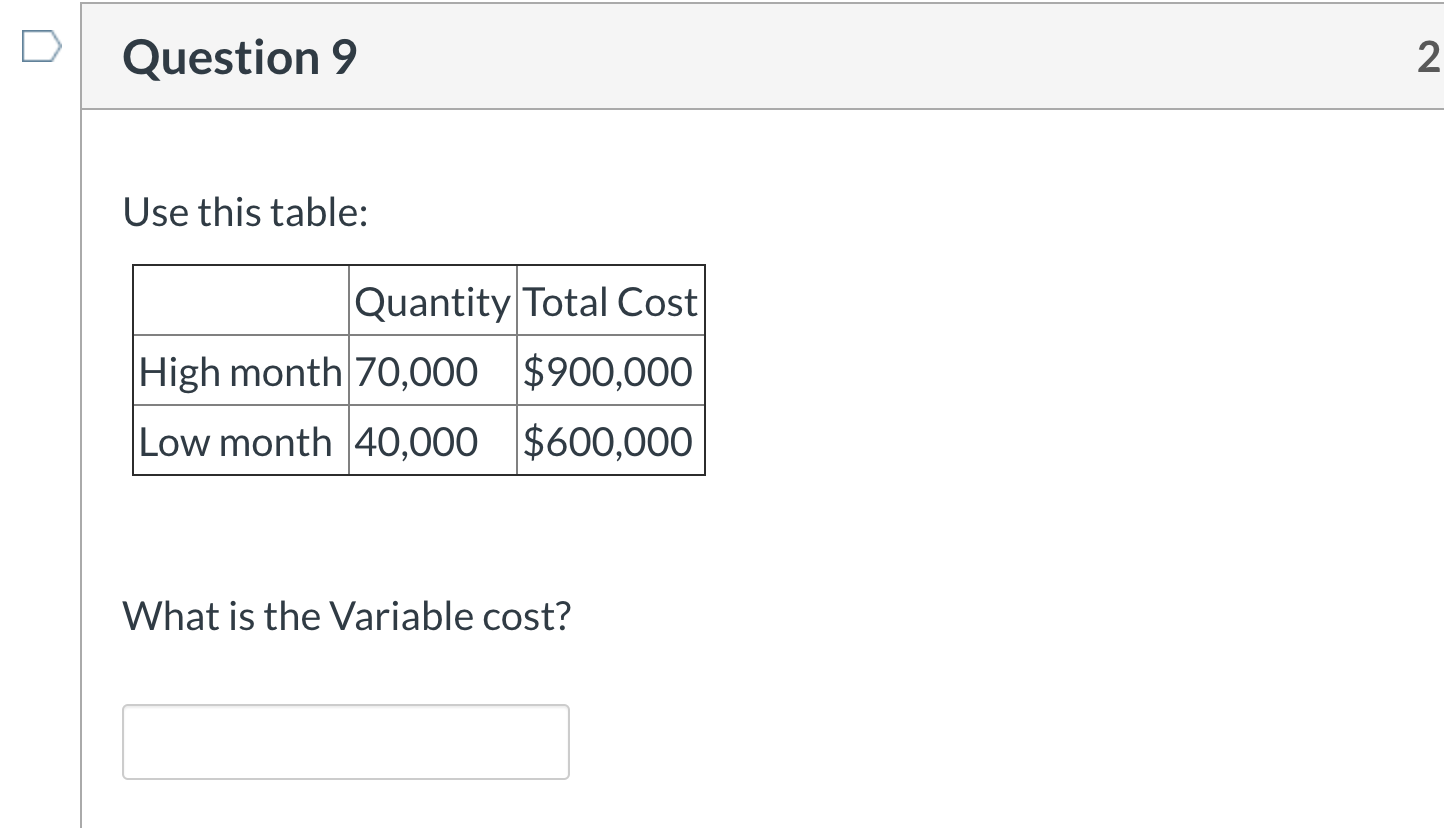Click the Question 9 header
This screenshot has width=1444, height=828.
coord(238,57)
